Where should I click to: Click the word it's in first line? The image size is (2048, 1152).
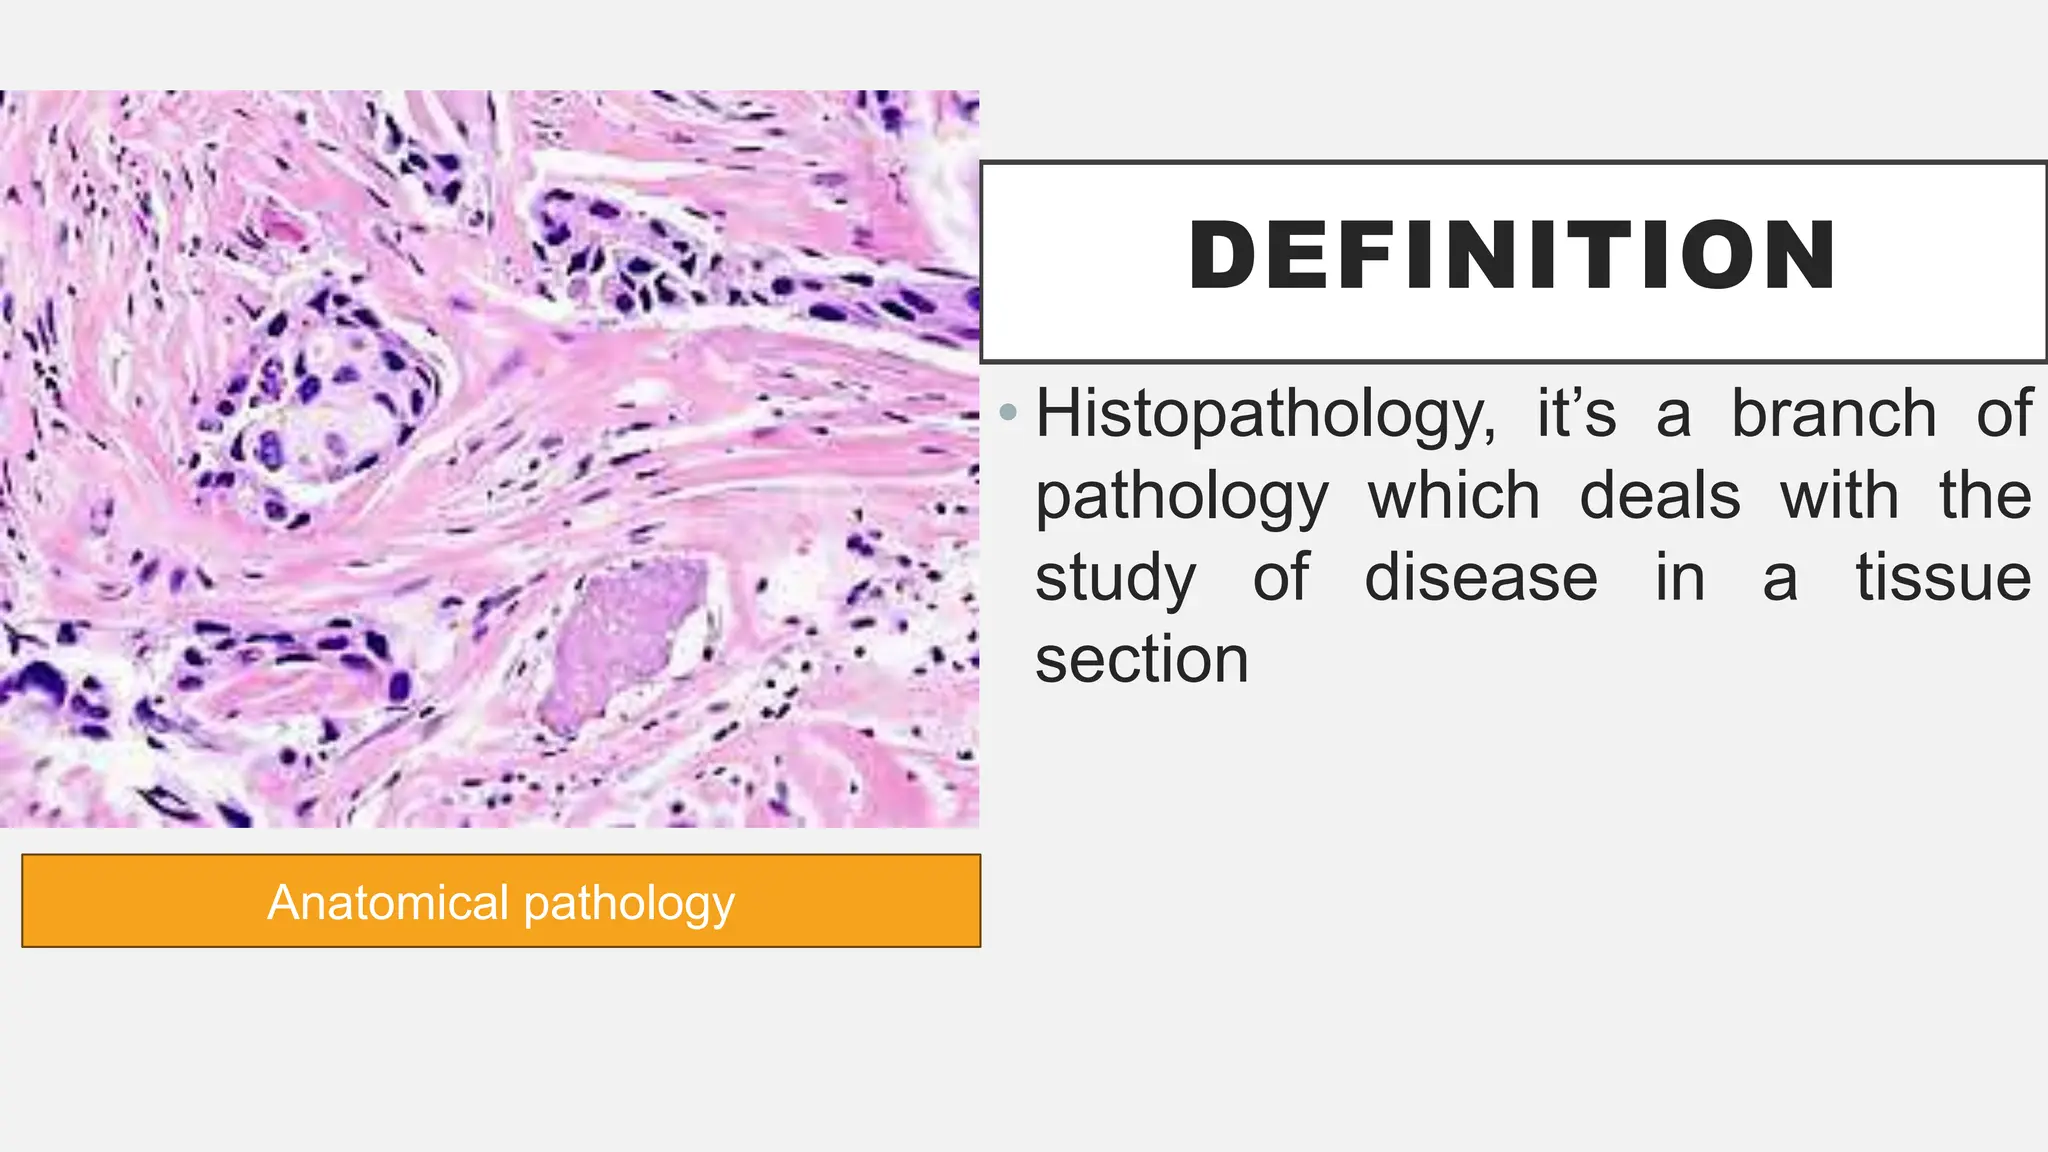coord(1575,414)
